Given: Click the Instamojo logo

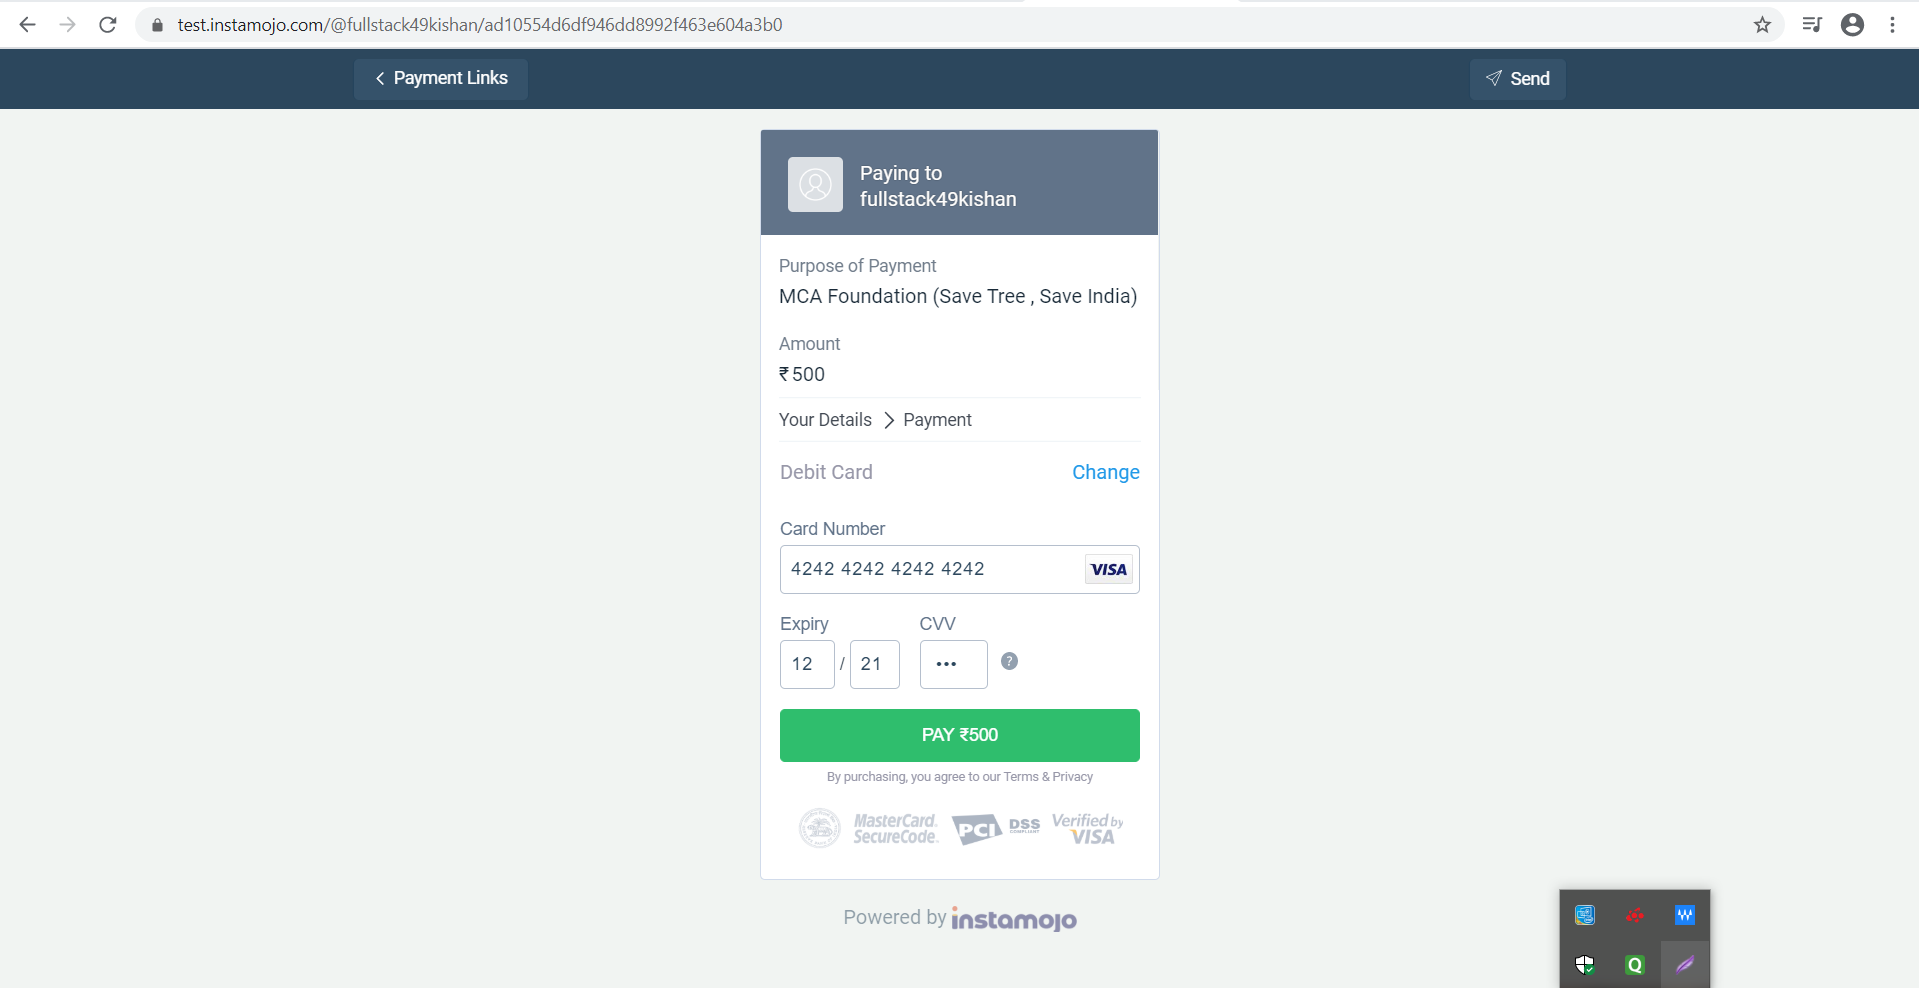Looking at the screenshot, I should (x=1014, y=918).
